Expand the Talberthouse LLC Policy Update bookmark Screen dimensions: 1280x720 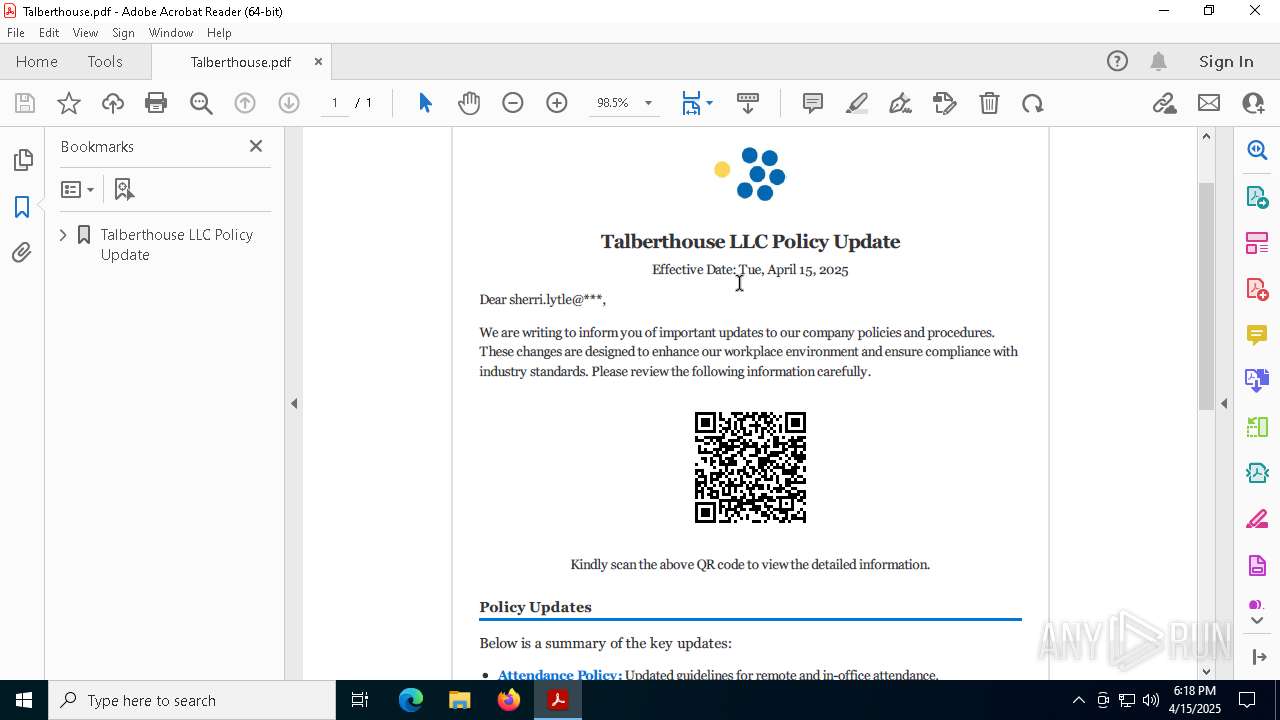click(x=63, y=235)
